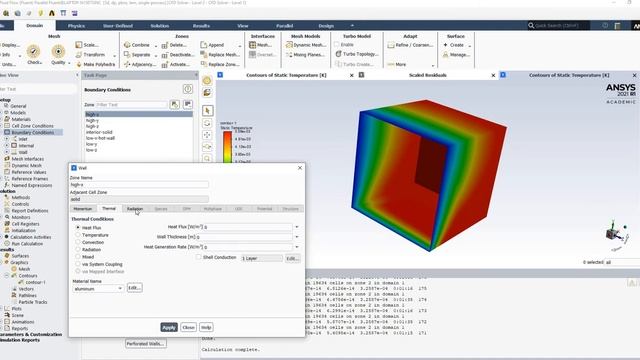Expand the Wall tree node
Image resolution: width=640 pixels, height=360 pixels.
click(x=7, y=152)
